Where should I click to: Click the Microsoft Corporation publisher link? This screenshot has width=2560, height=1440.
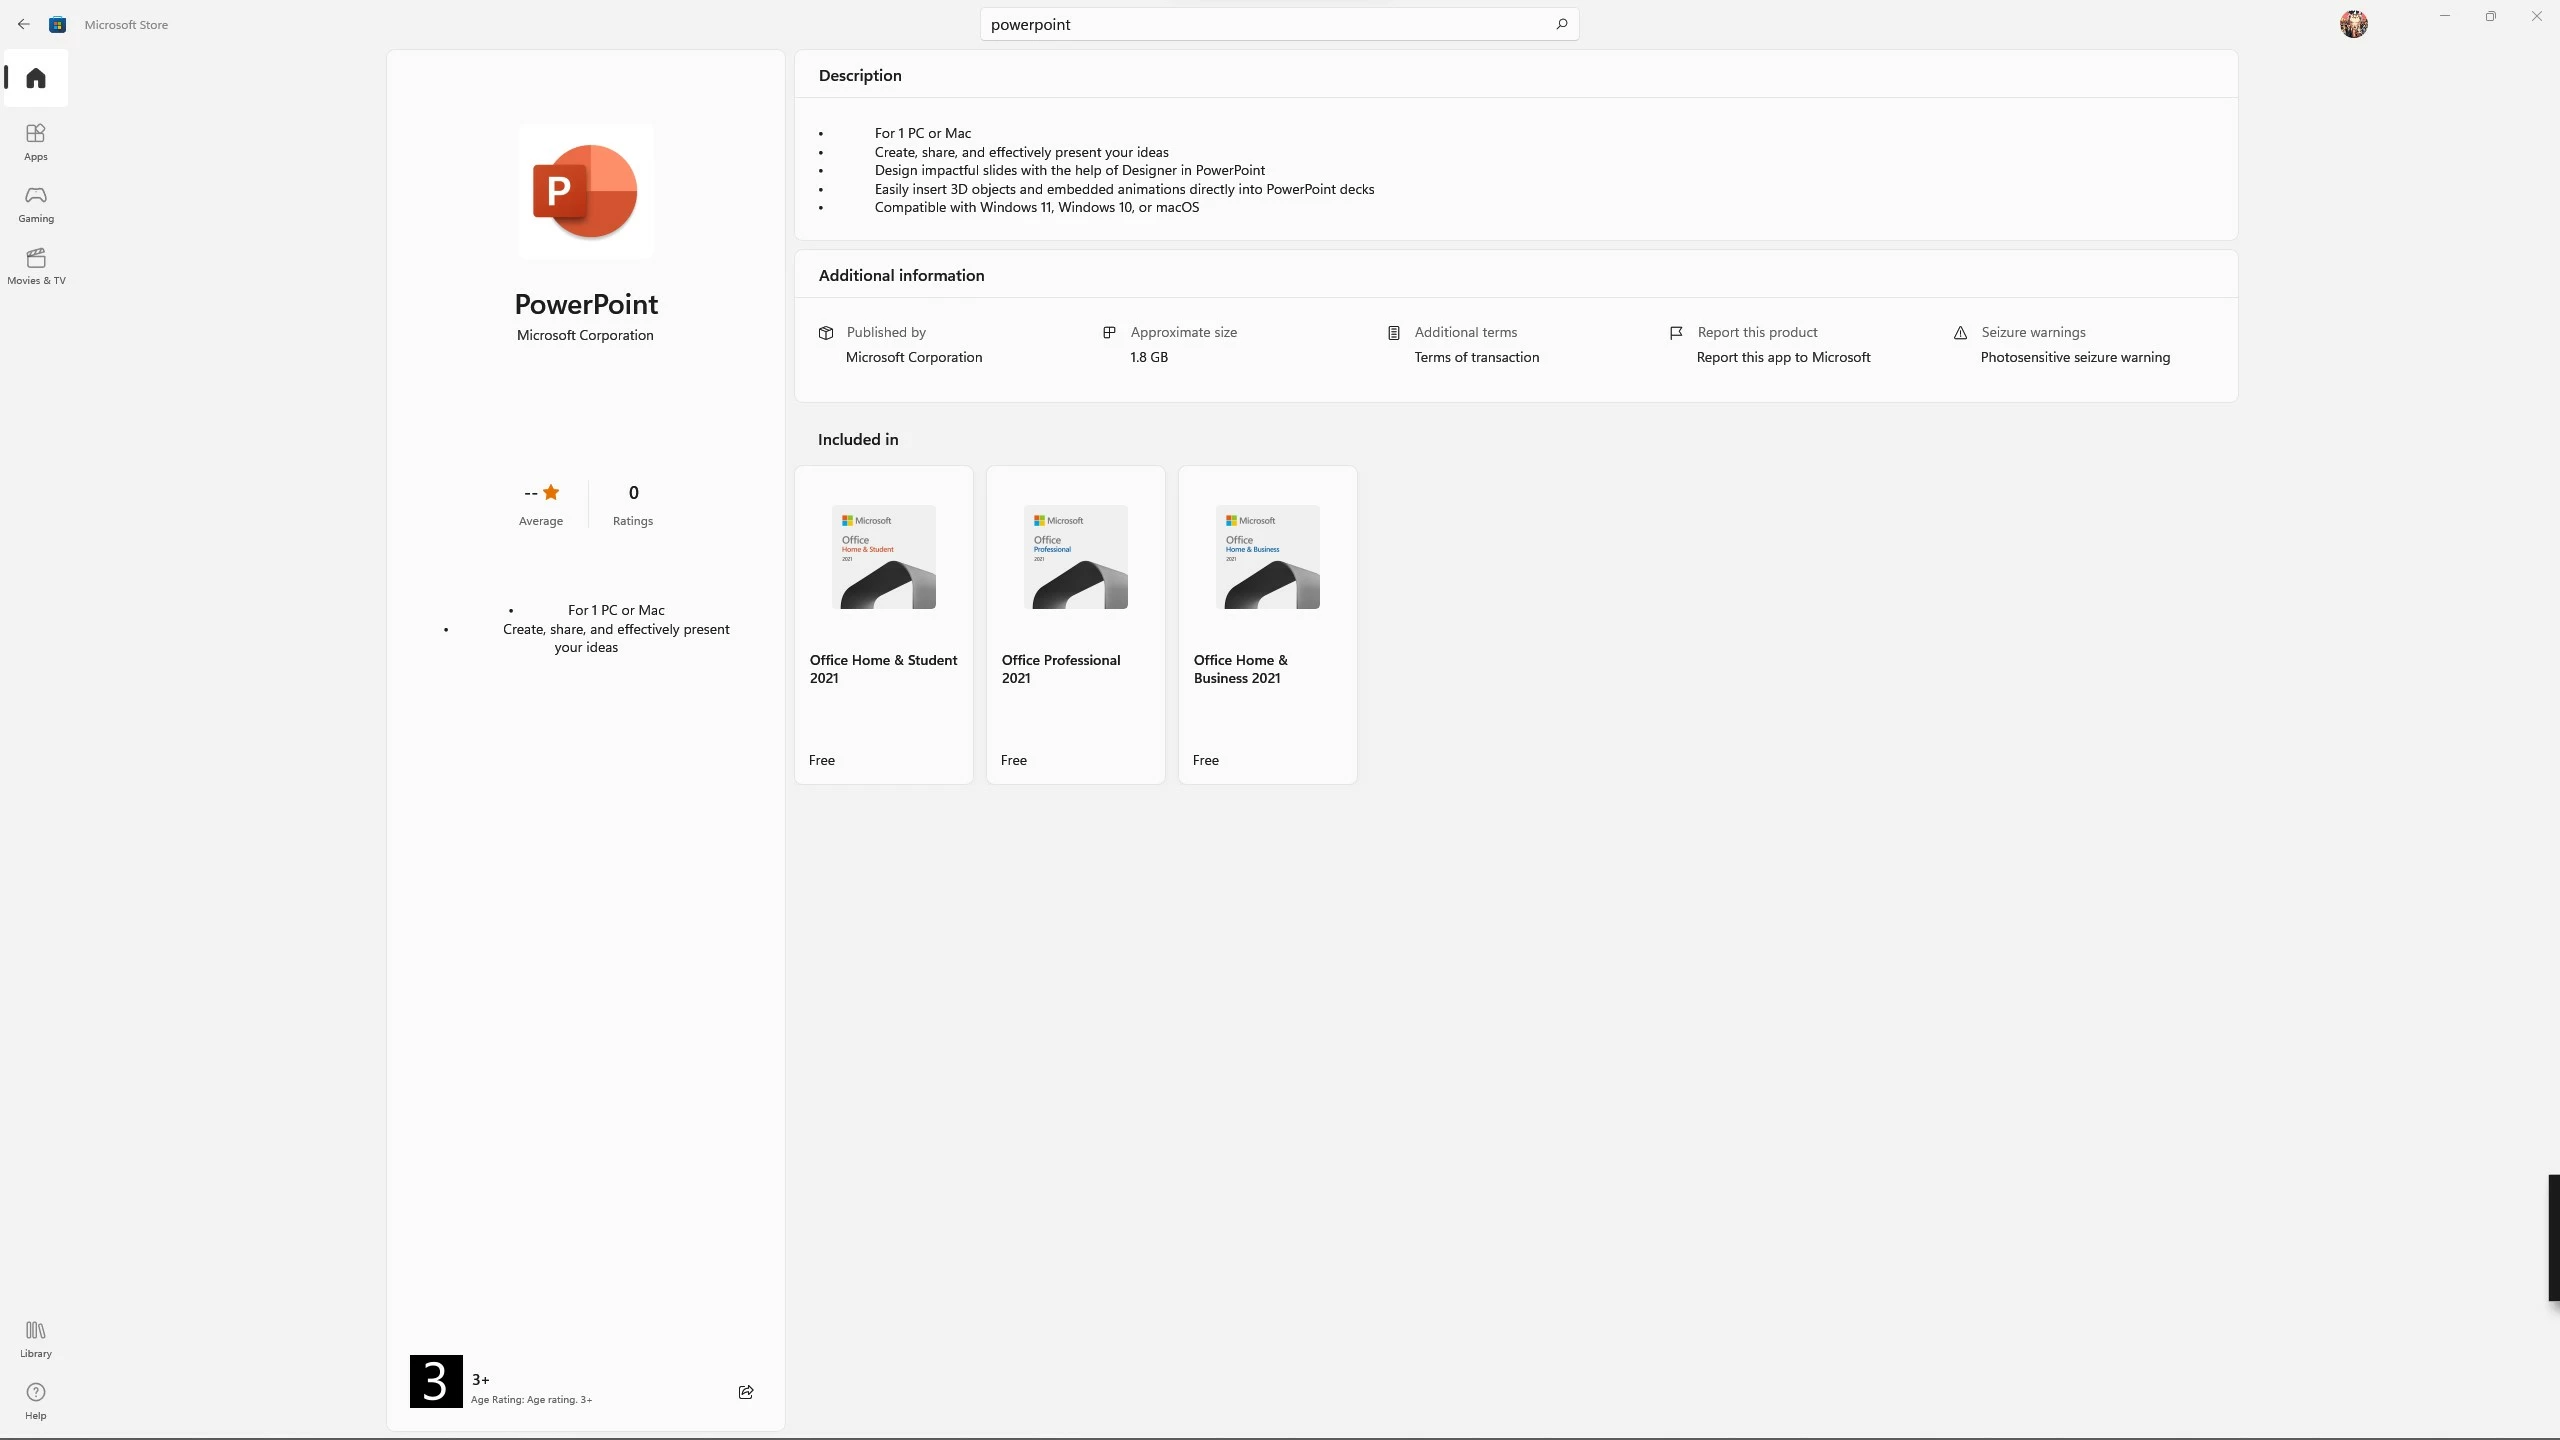pyautogui.click(x=585, y=336)
